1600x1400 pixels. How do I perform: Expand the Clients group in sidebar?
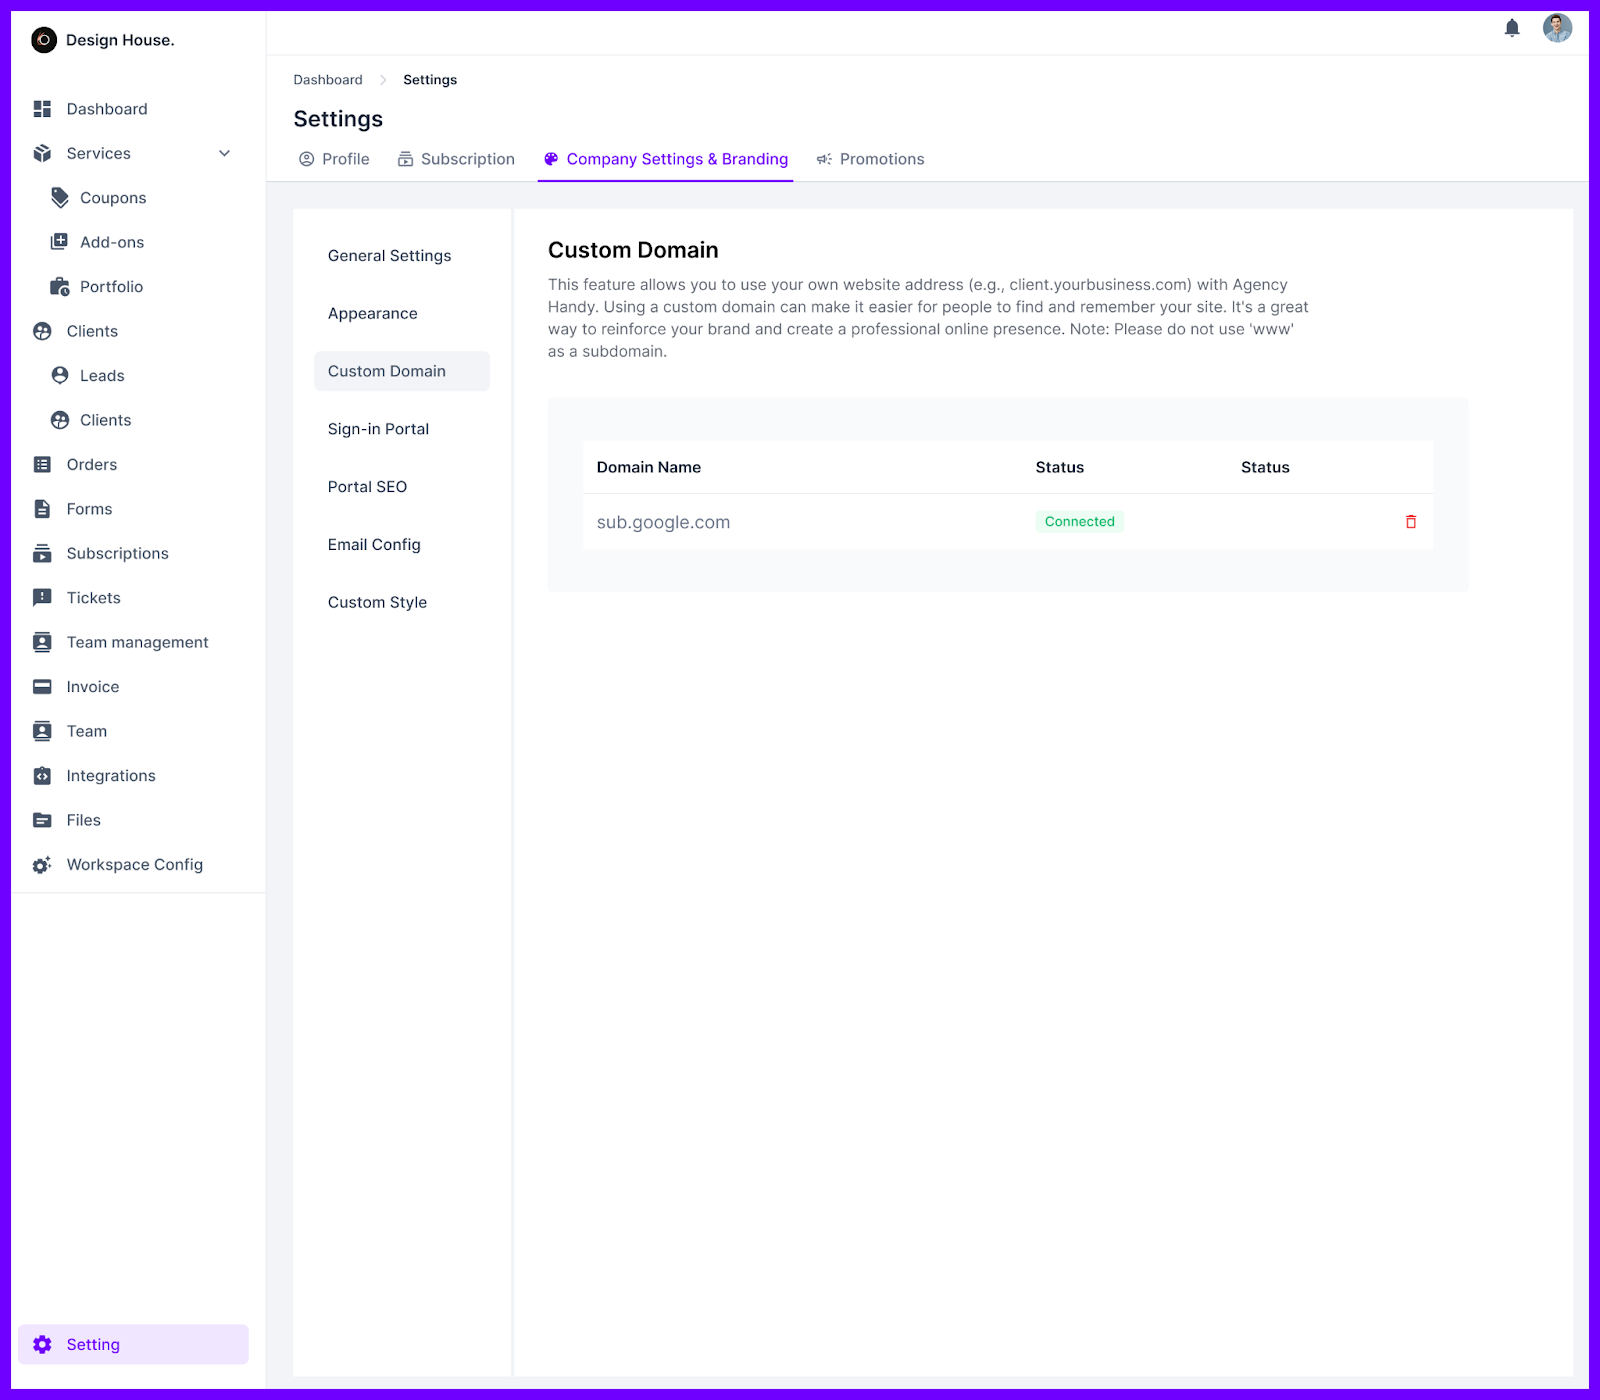coord(42,331)
